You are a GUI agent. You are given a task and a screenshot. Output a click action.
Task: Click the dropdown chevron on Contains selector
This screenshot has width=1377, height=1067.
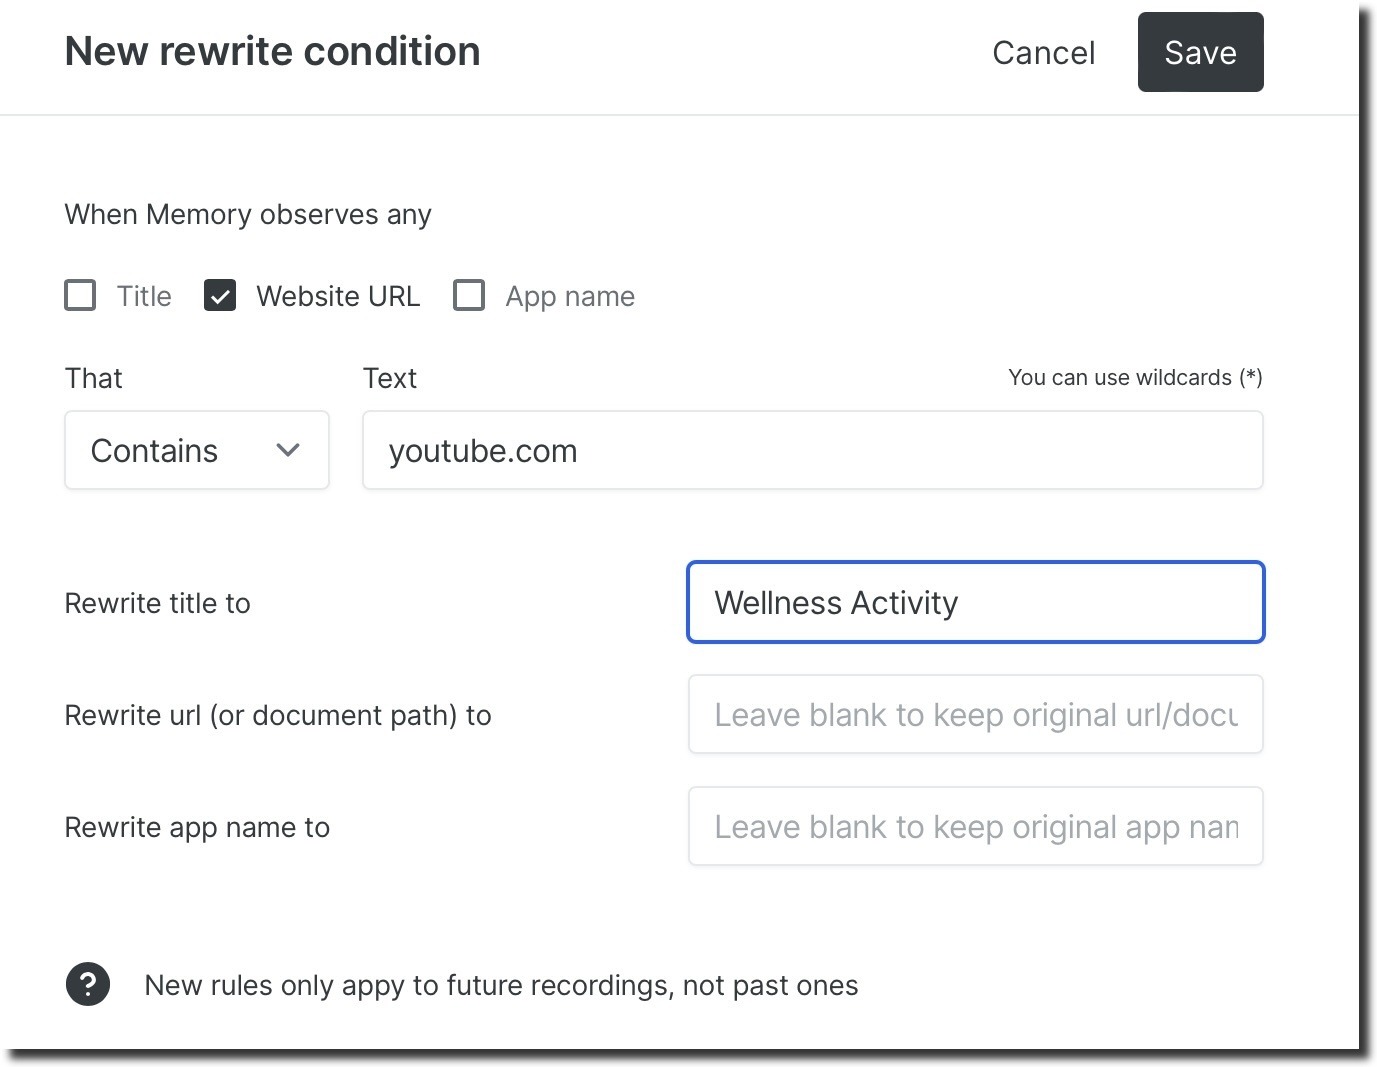point(288,451)
